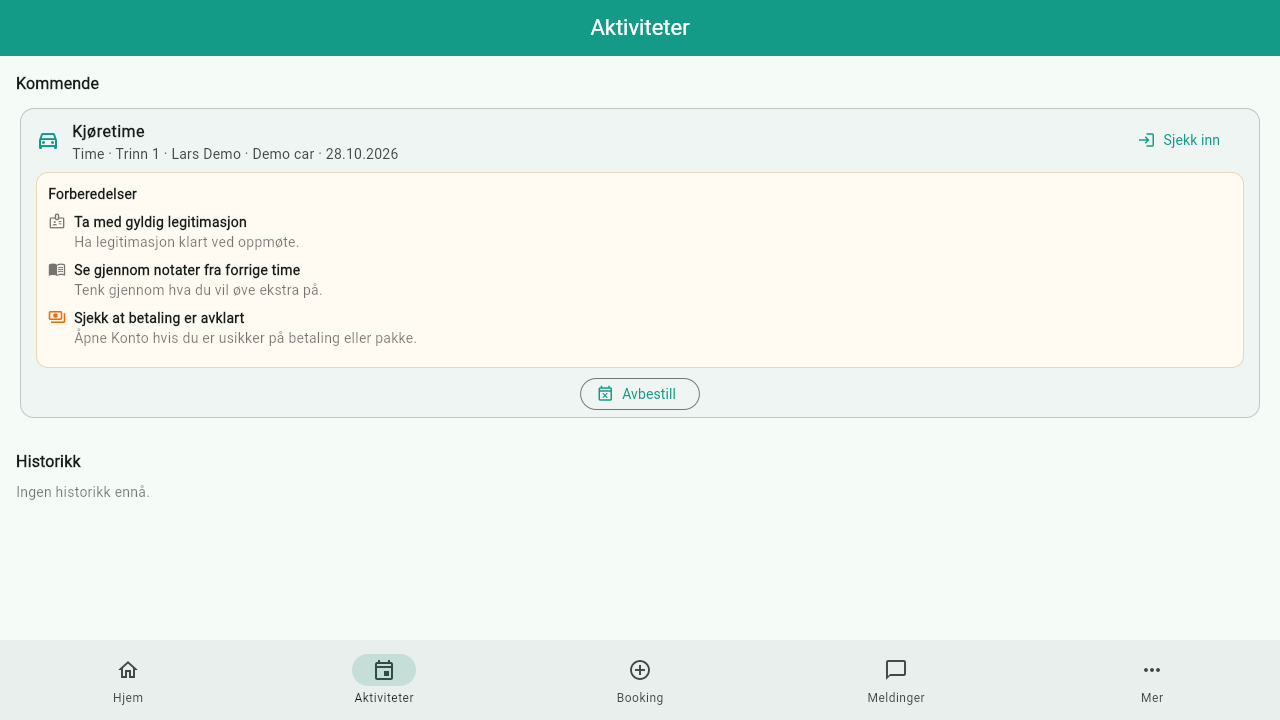Click the ID badge icon for legitimasjon
This screenshot has height=720, width=1280.
tap(57, 222)
